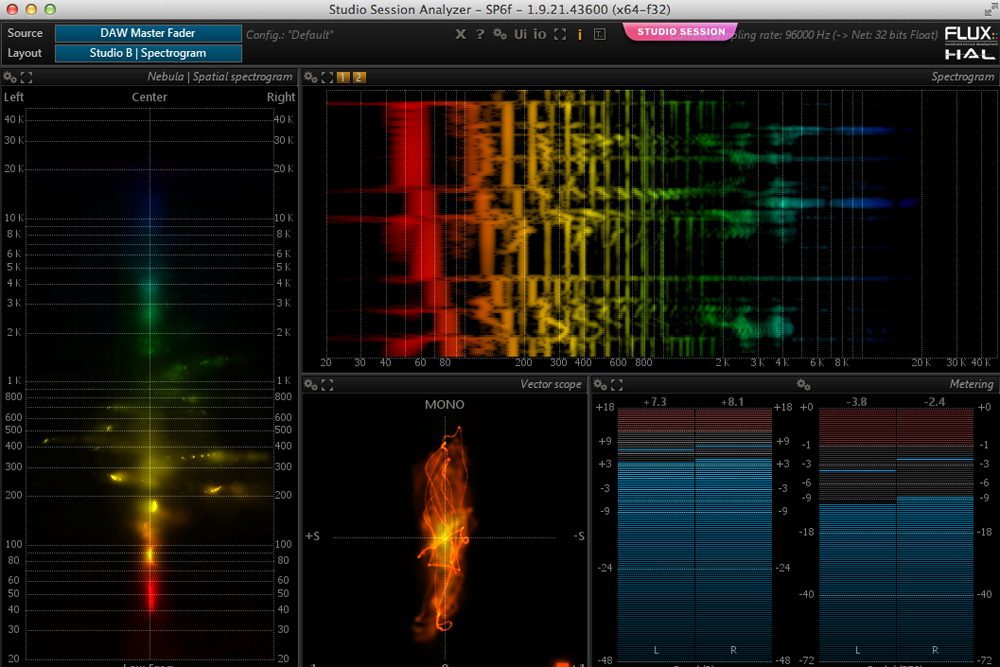Image resolution: width=1000 pixels, height=667 pixels.
Task: Click the X icon in the top toolbar
Action: tap(460, 34)
